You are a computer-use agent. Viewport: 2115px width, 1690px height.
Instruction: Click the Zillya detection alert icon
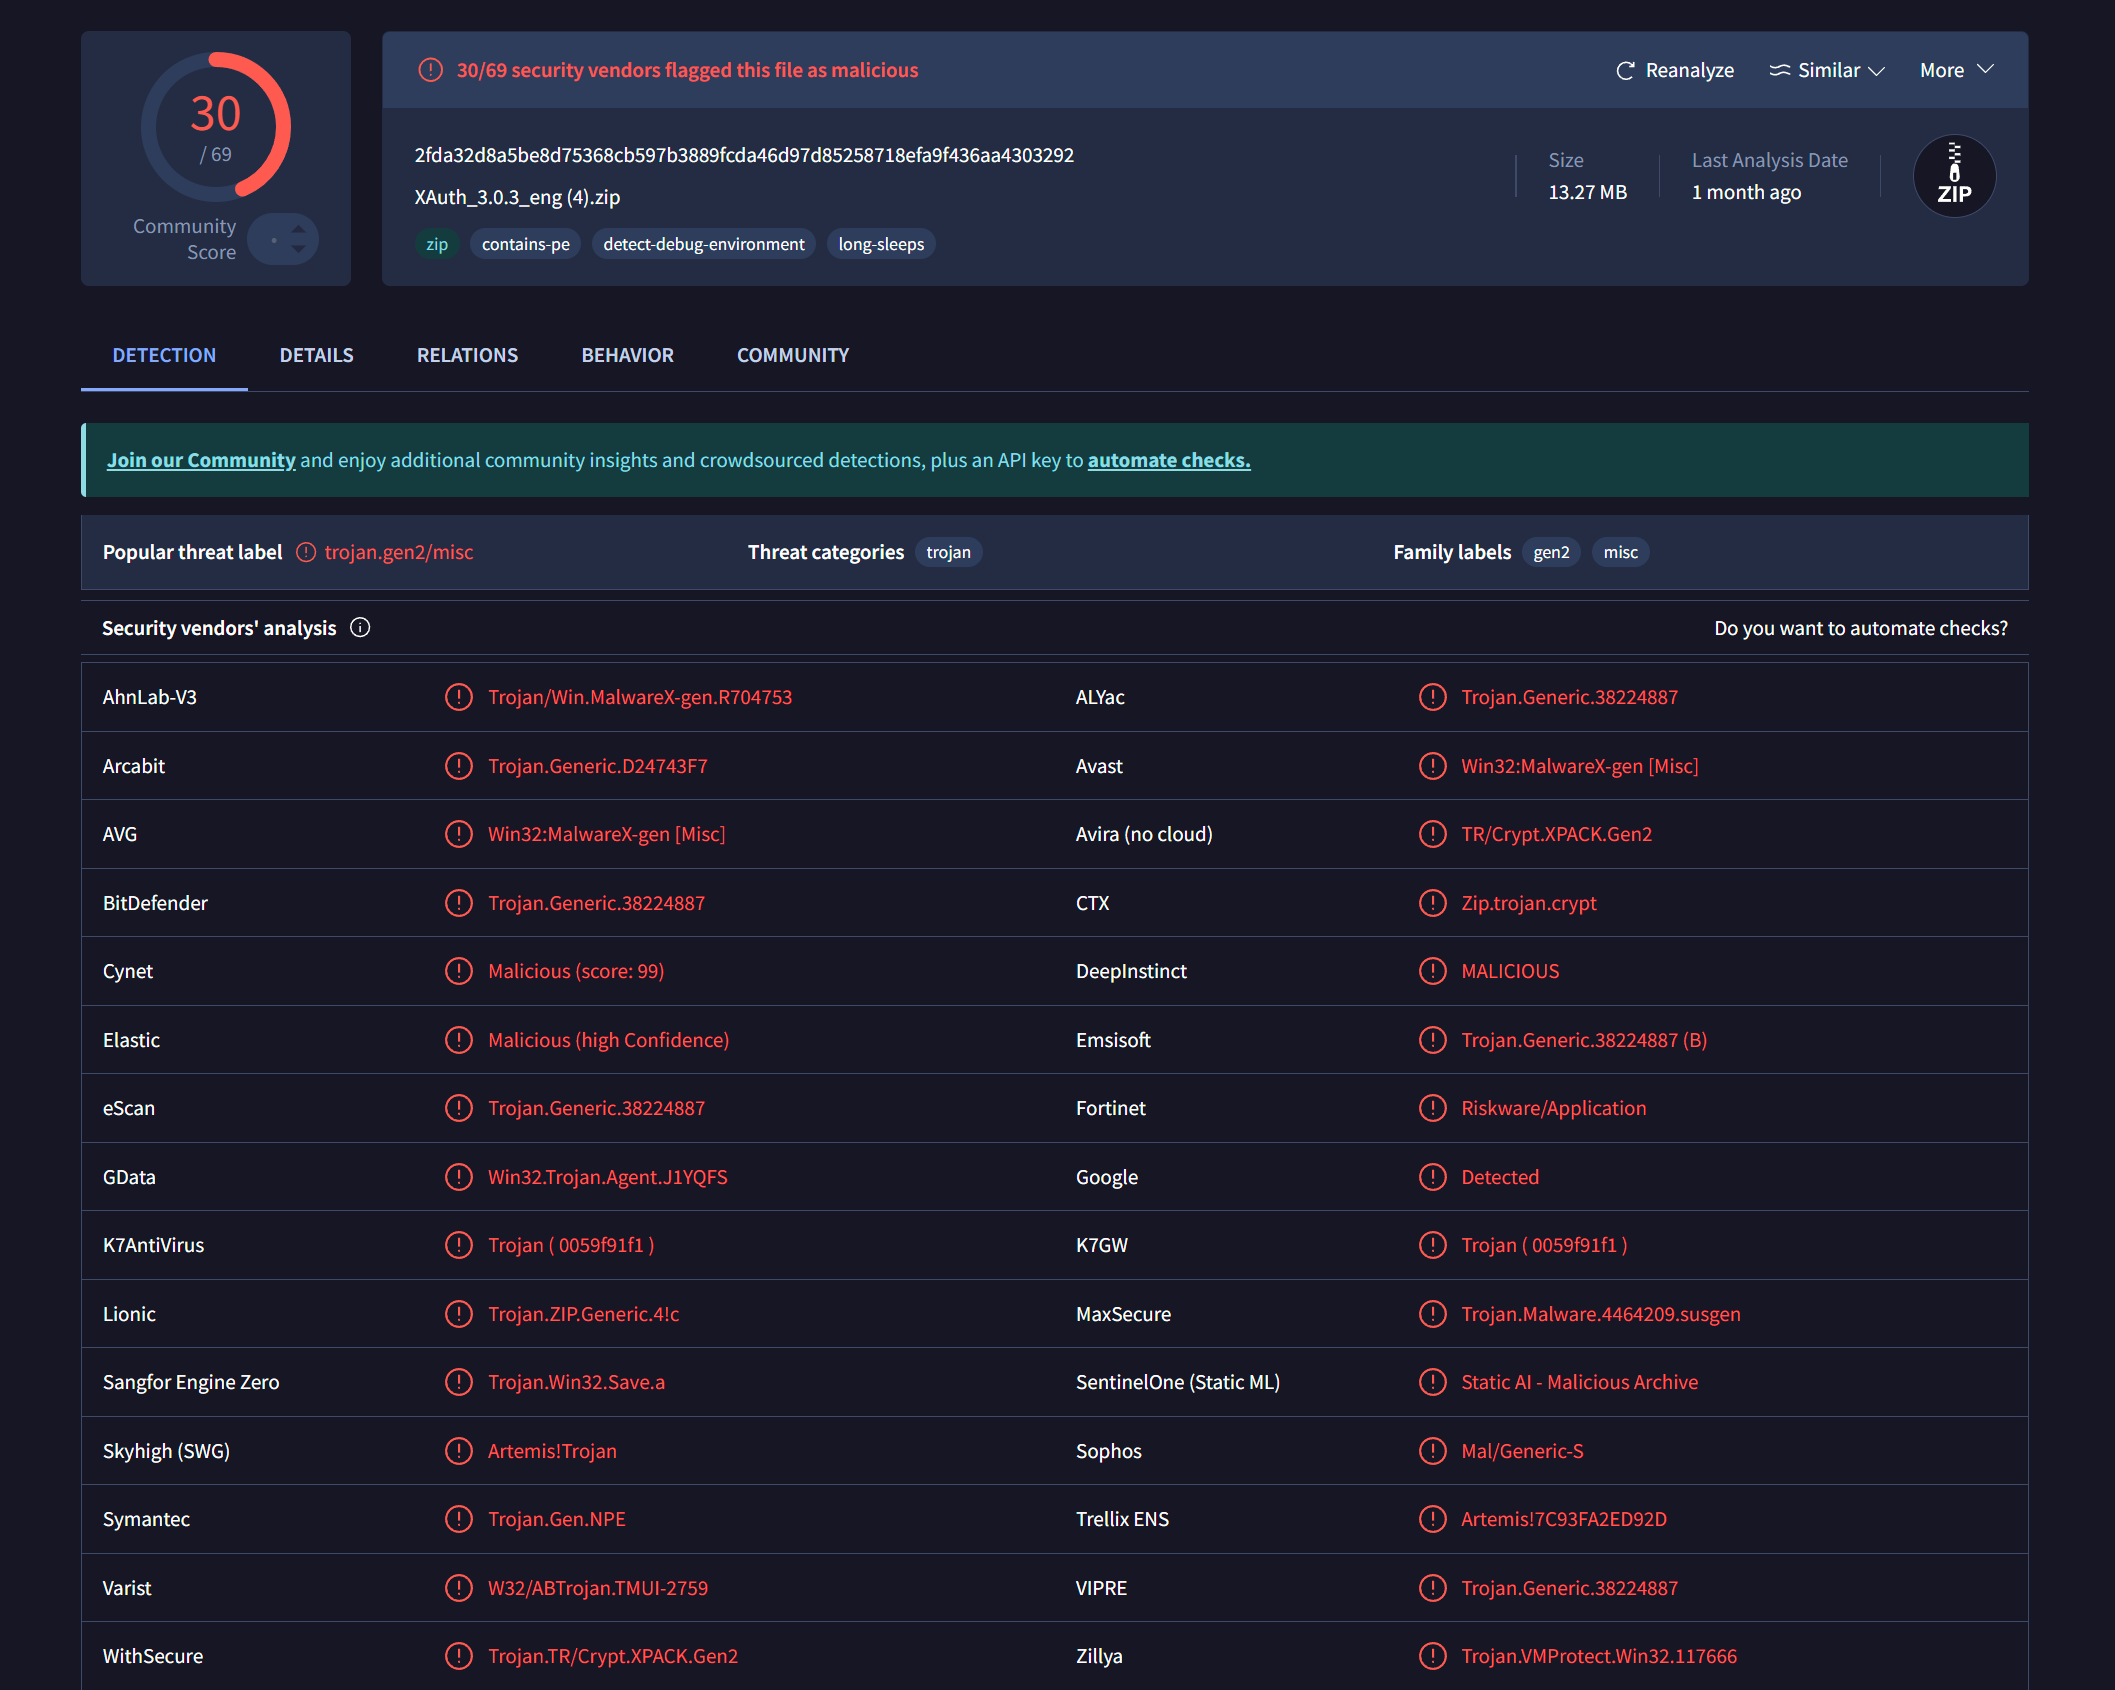pyautogui.click(x=1433, y=1656)
